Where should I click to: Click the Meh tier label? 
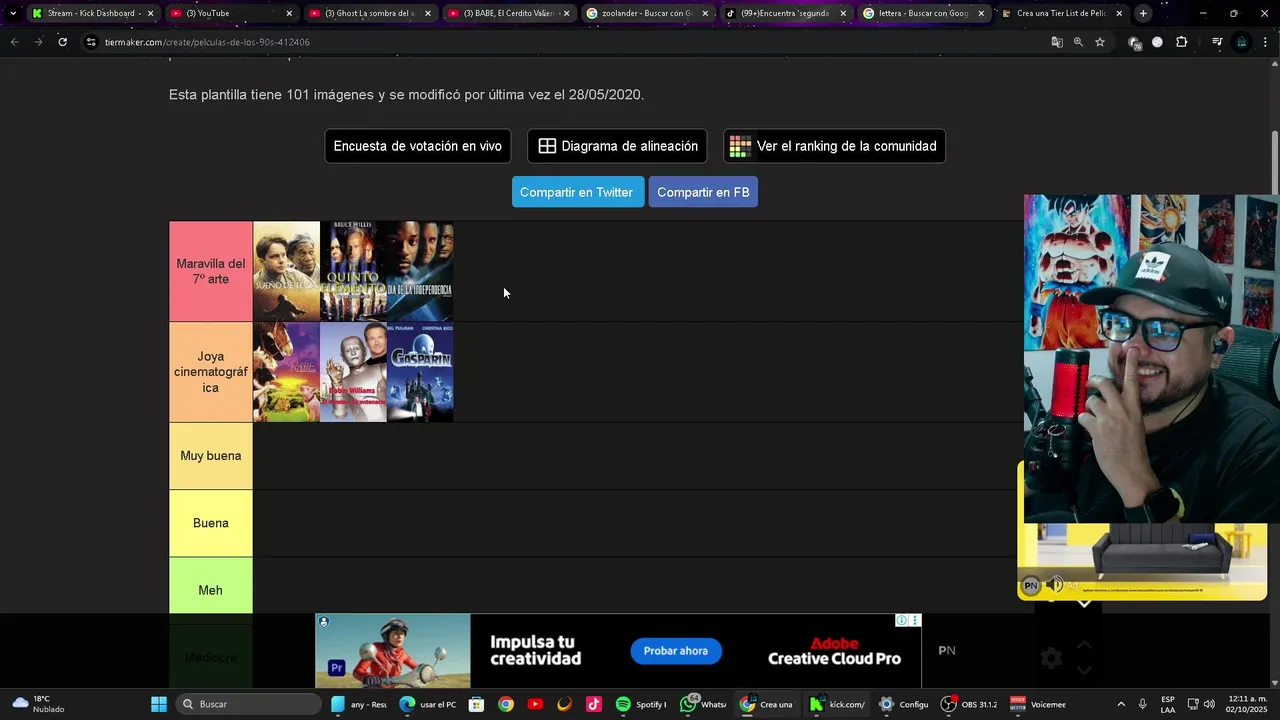click(211, 590)
